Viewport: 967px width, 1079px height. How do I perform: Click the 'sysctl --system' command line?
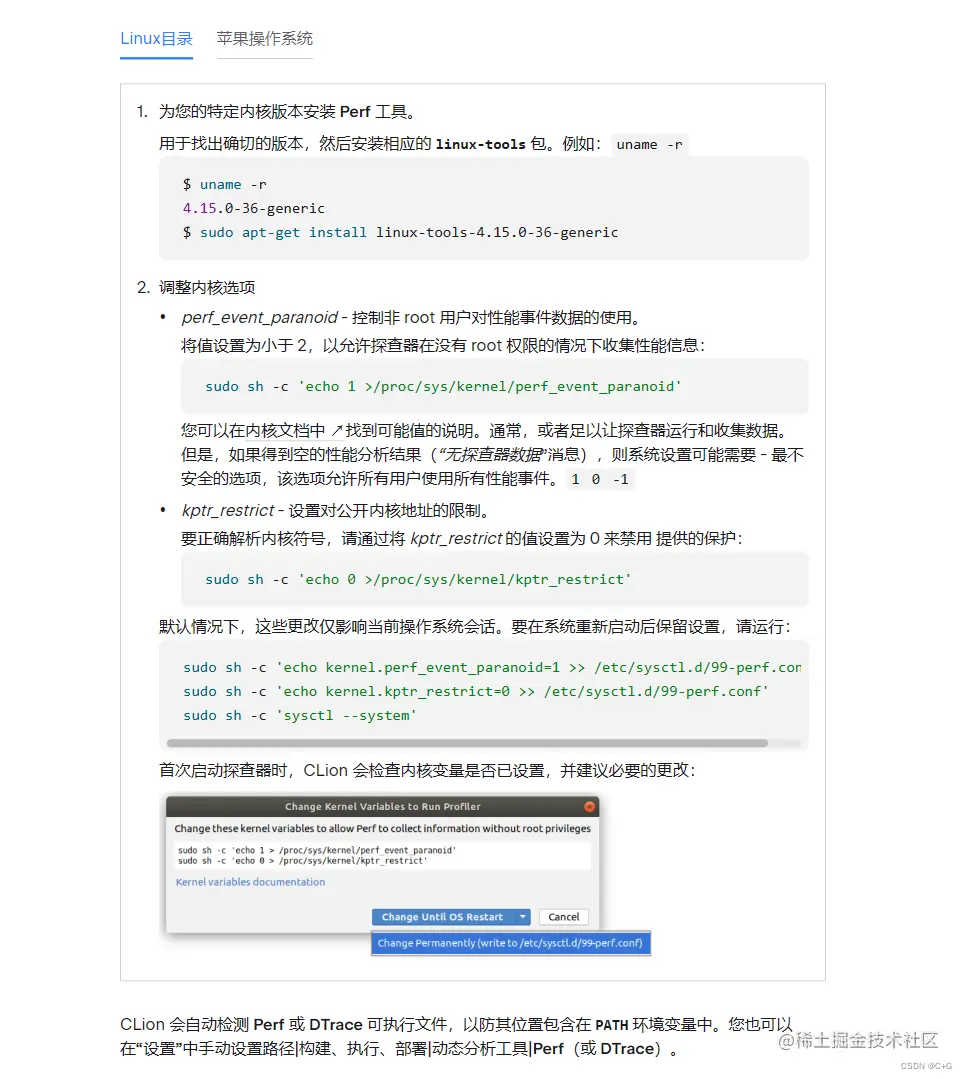click(299, 716)
